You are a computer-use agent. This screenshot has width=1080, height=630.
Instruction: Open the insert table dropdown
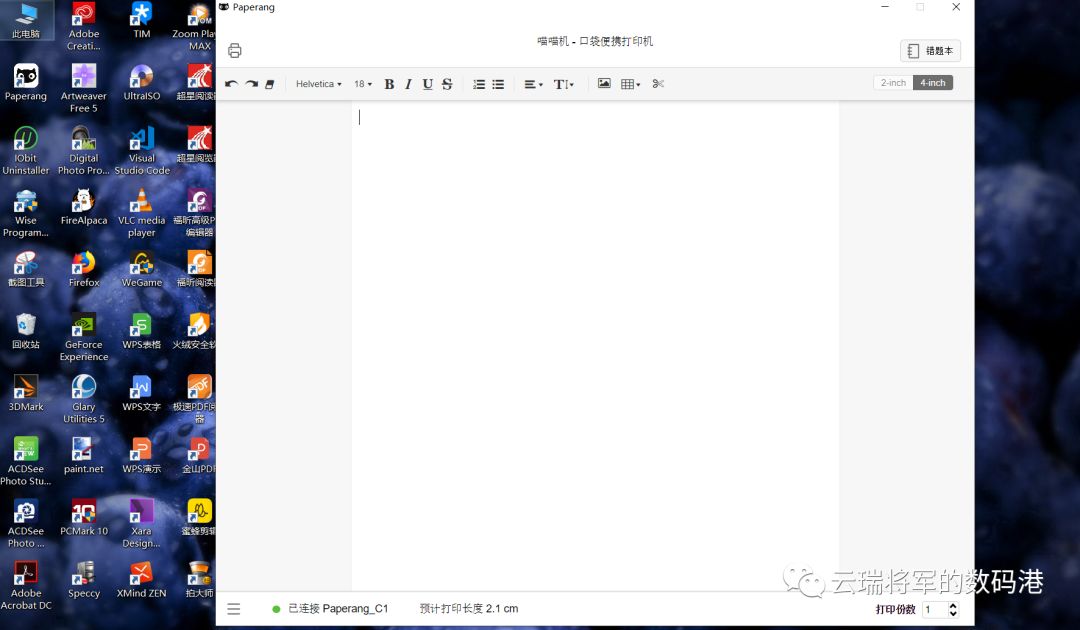630,84
